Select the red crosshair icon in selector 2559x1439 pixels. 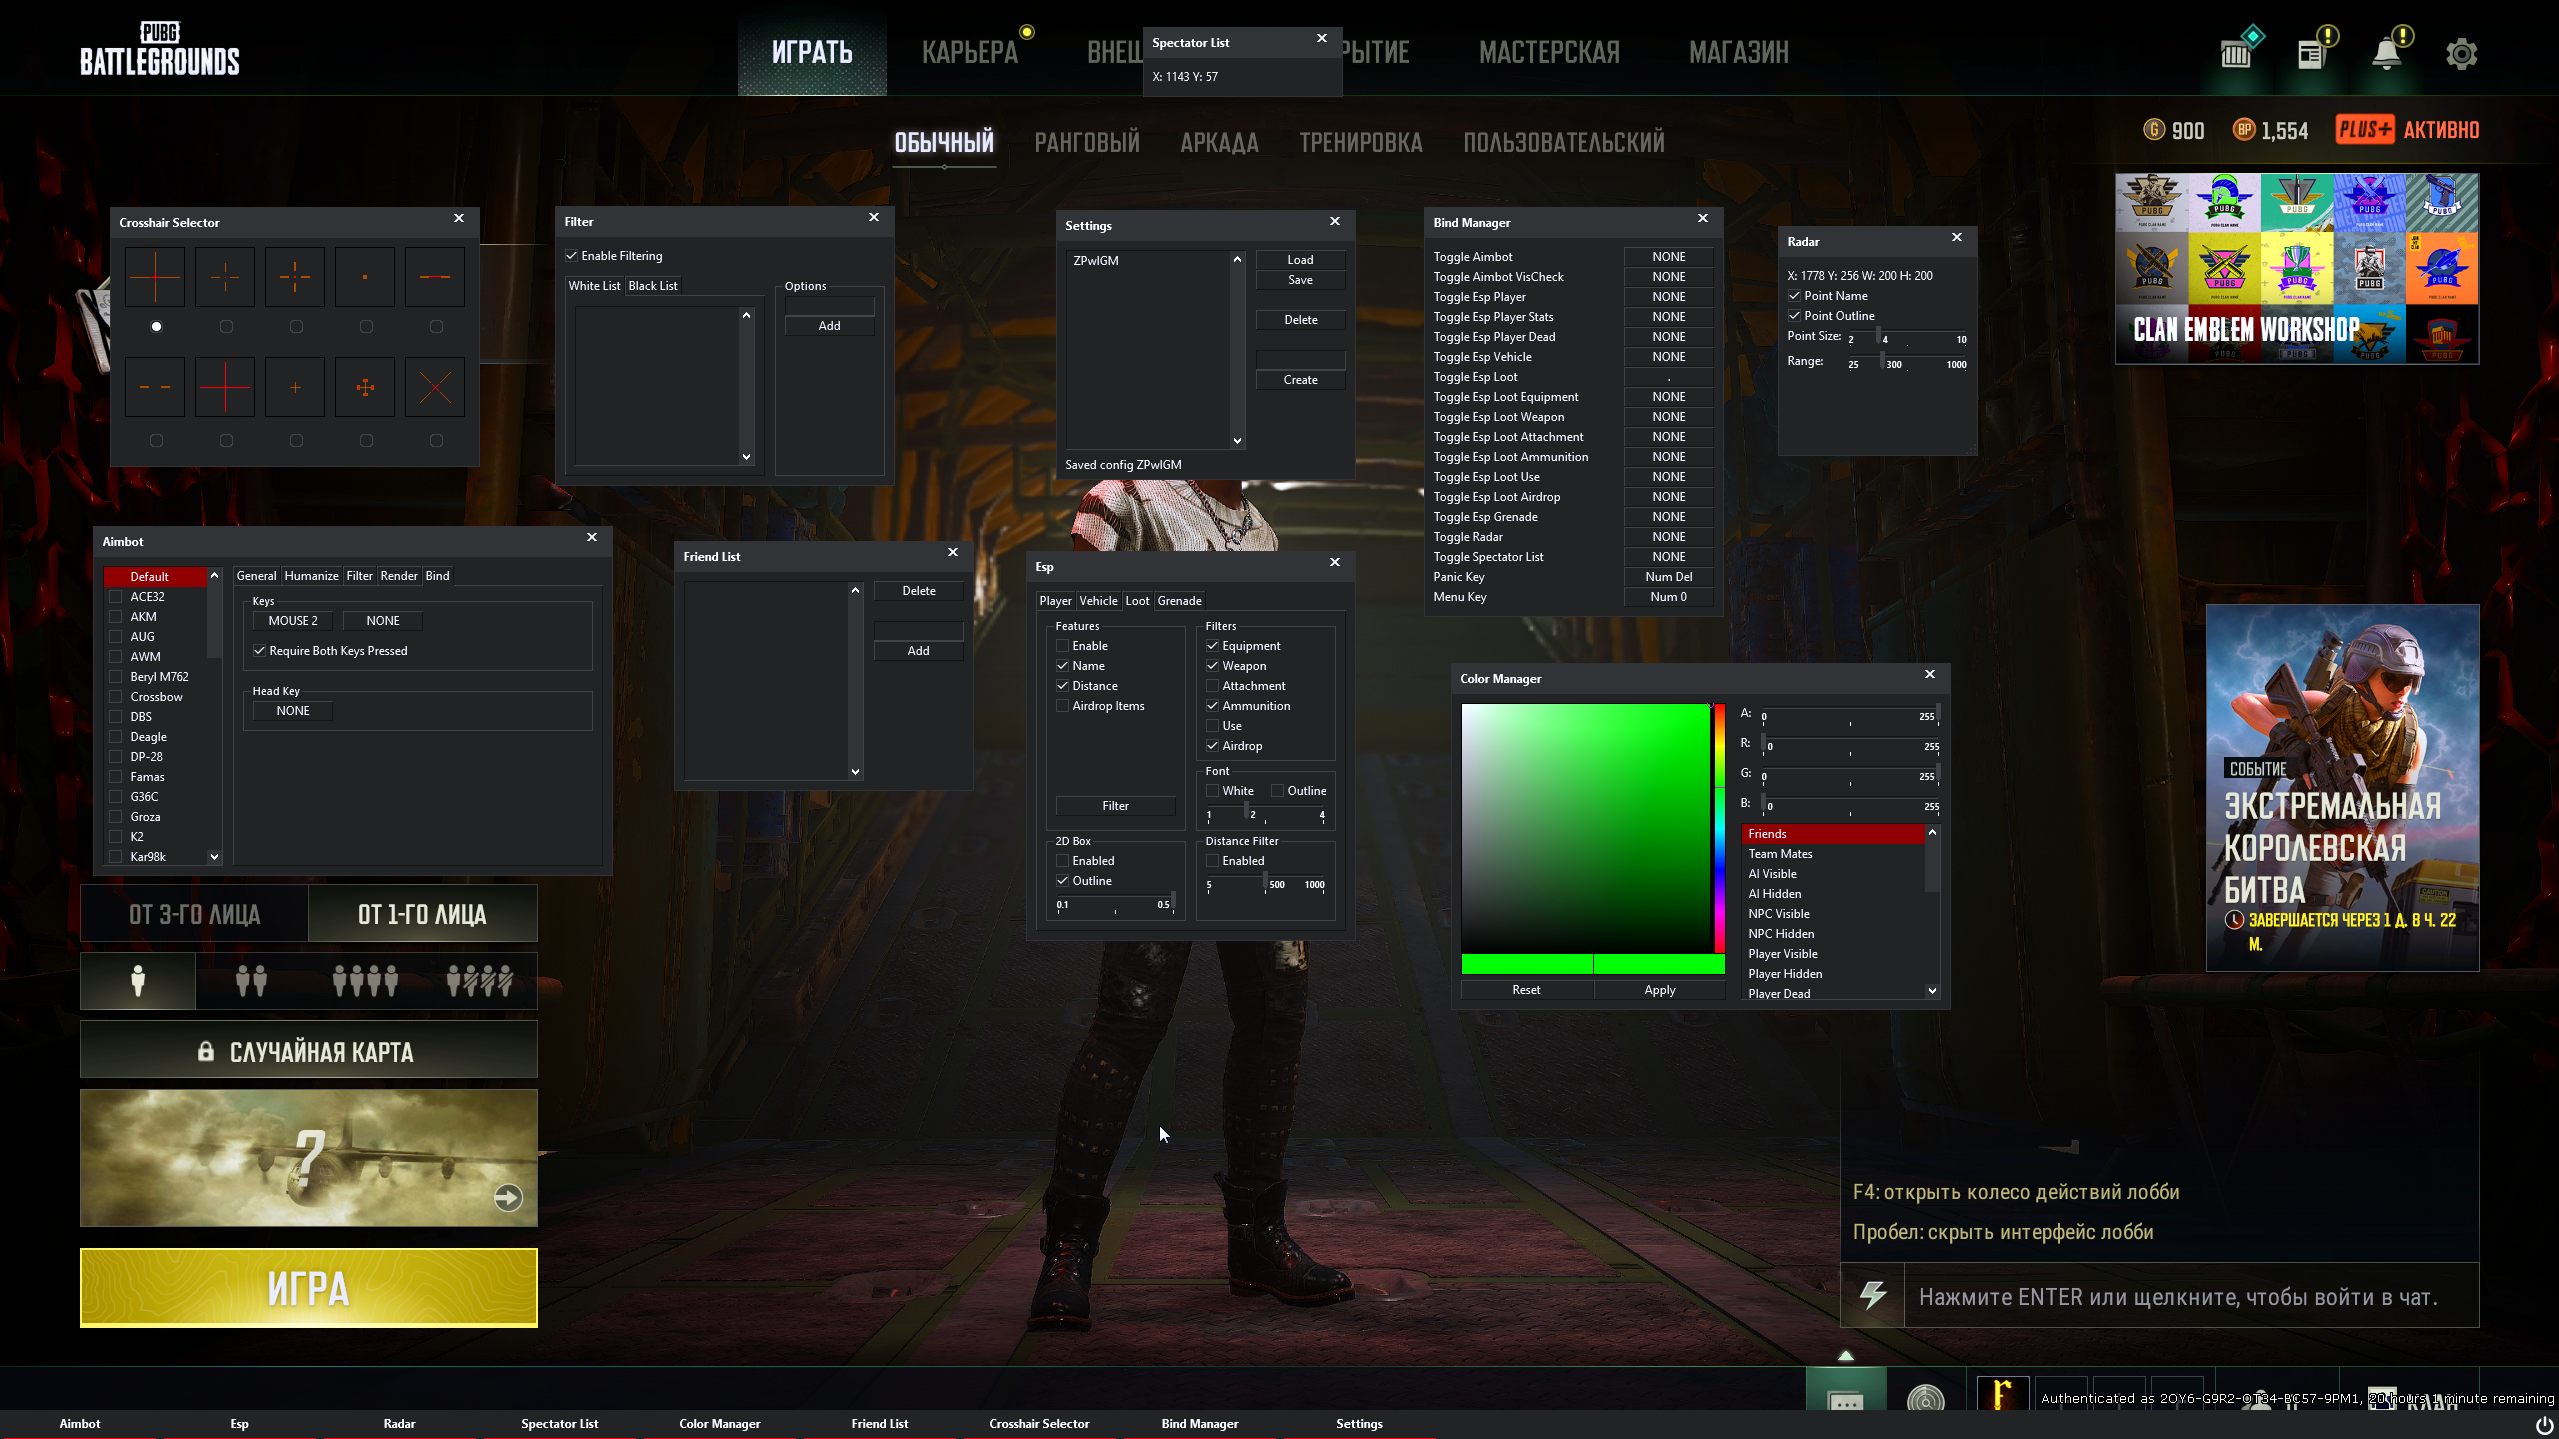click(225, 387)
